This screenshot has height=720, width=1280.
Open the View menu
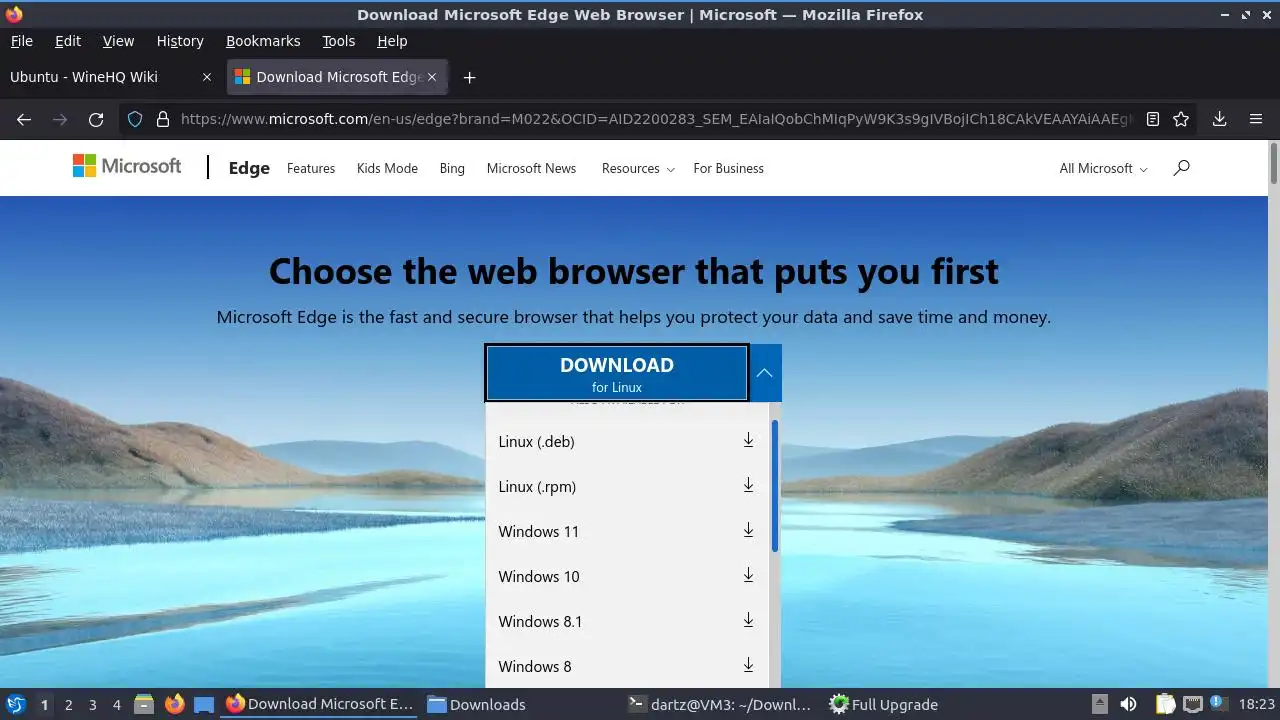pyautogui.click(x=118, y=41)
